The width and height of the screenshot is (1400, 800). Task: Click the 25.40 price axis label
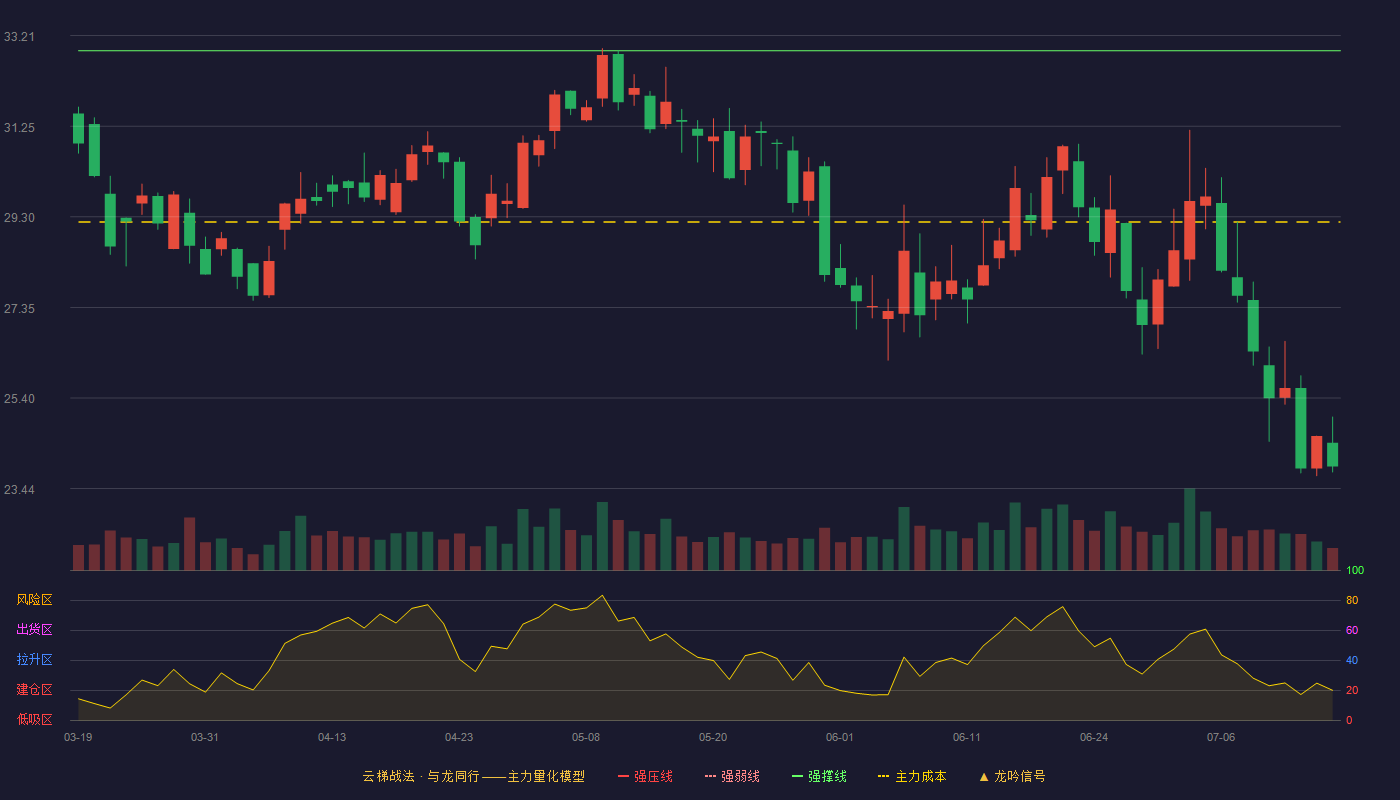pyautogui.click(x=18, y=399)
